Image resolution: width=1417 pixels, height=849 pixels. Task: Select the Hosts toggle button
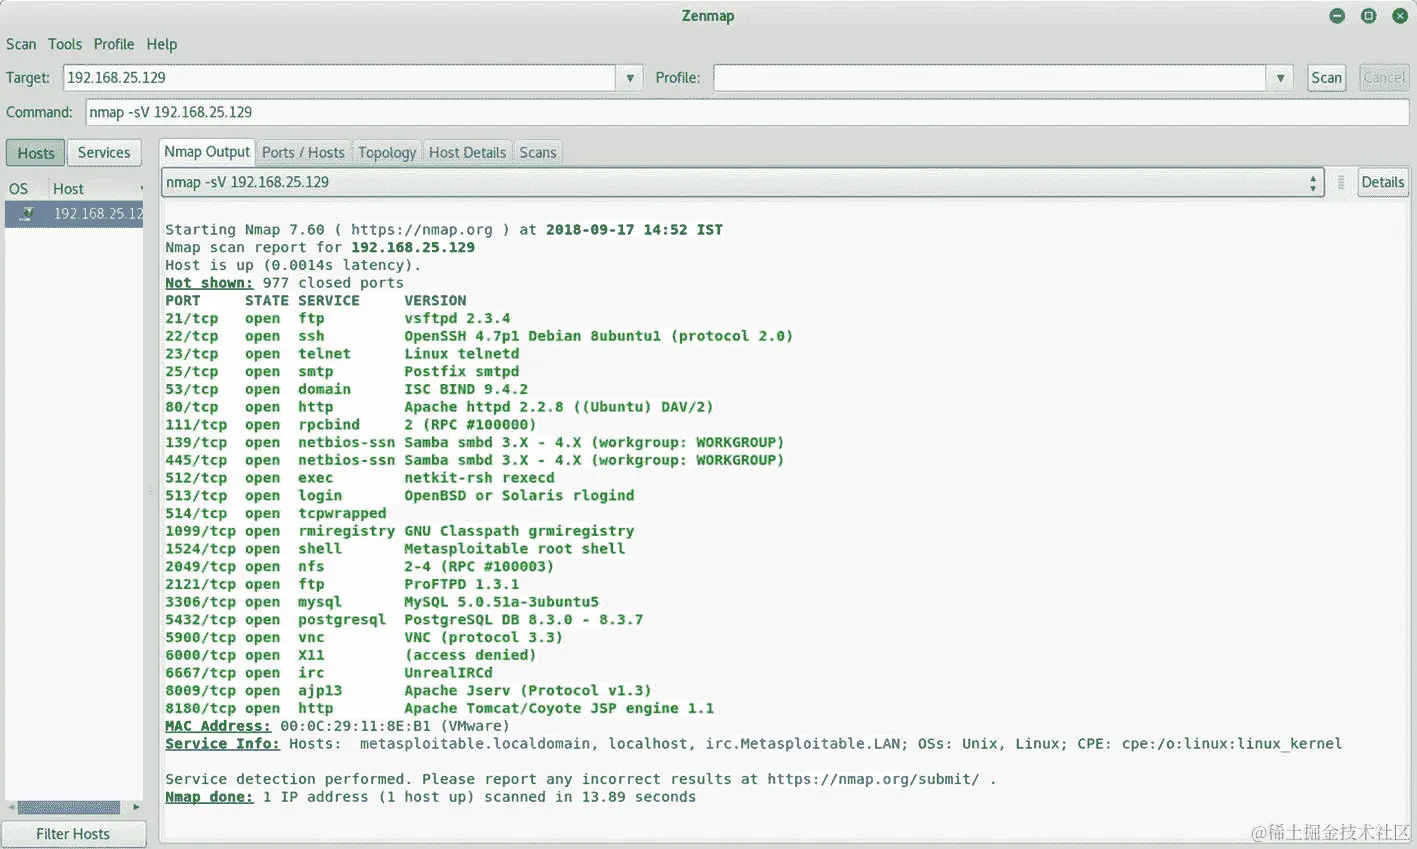pos(36,153)
